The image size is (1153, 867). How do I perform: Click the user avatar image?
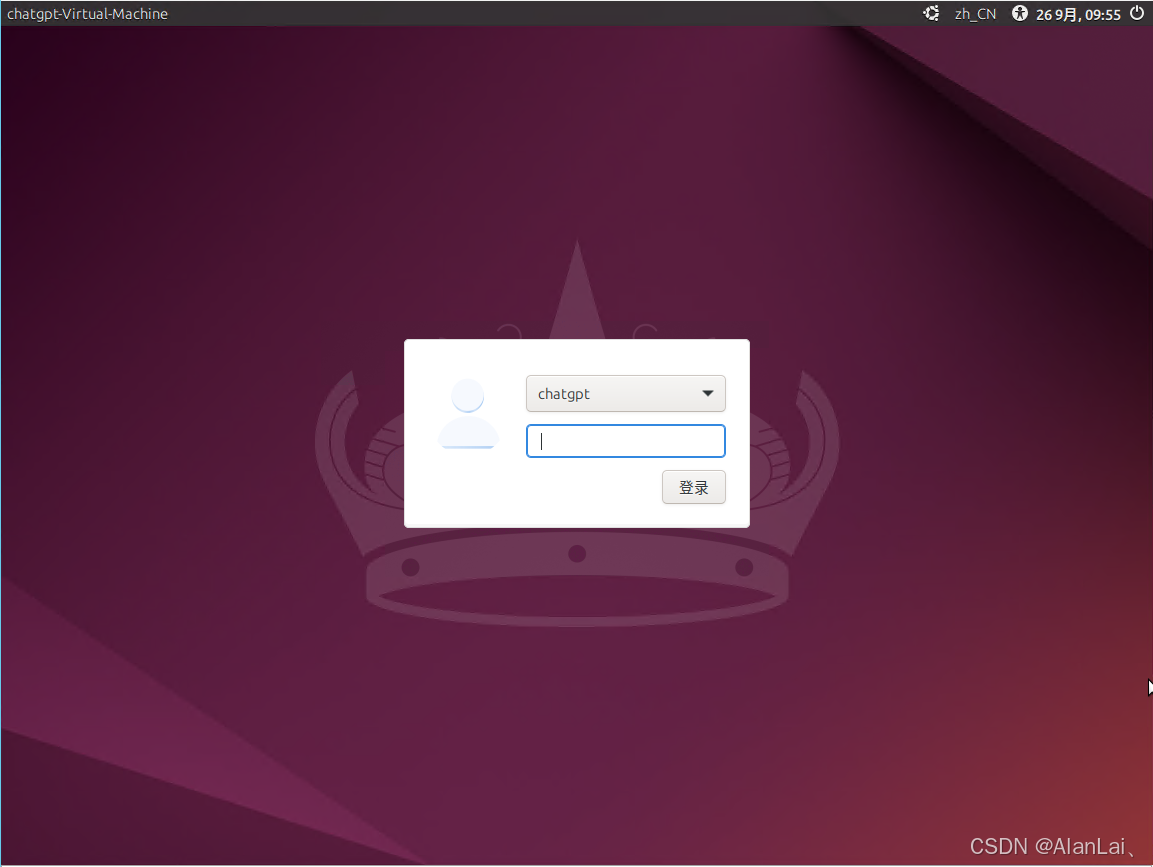[x=468, y=413]
